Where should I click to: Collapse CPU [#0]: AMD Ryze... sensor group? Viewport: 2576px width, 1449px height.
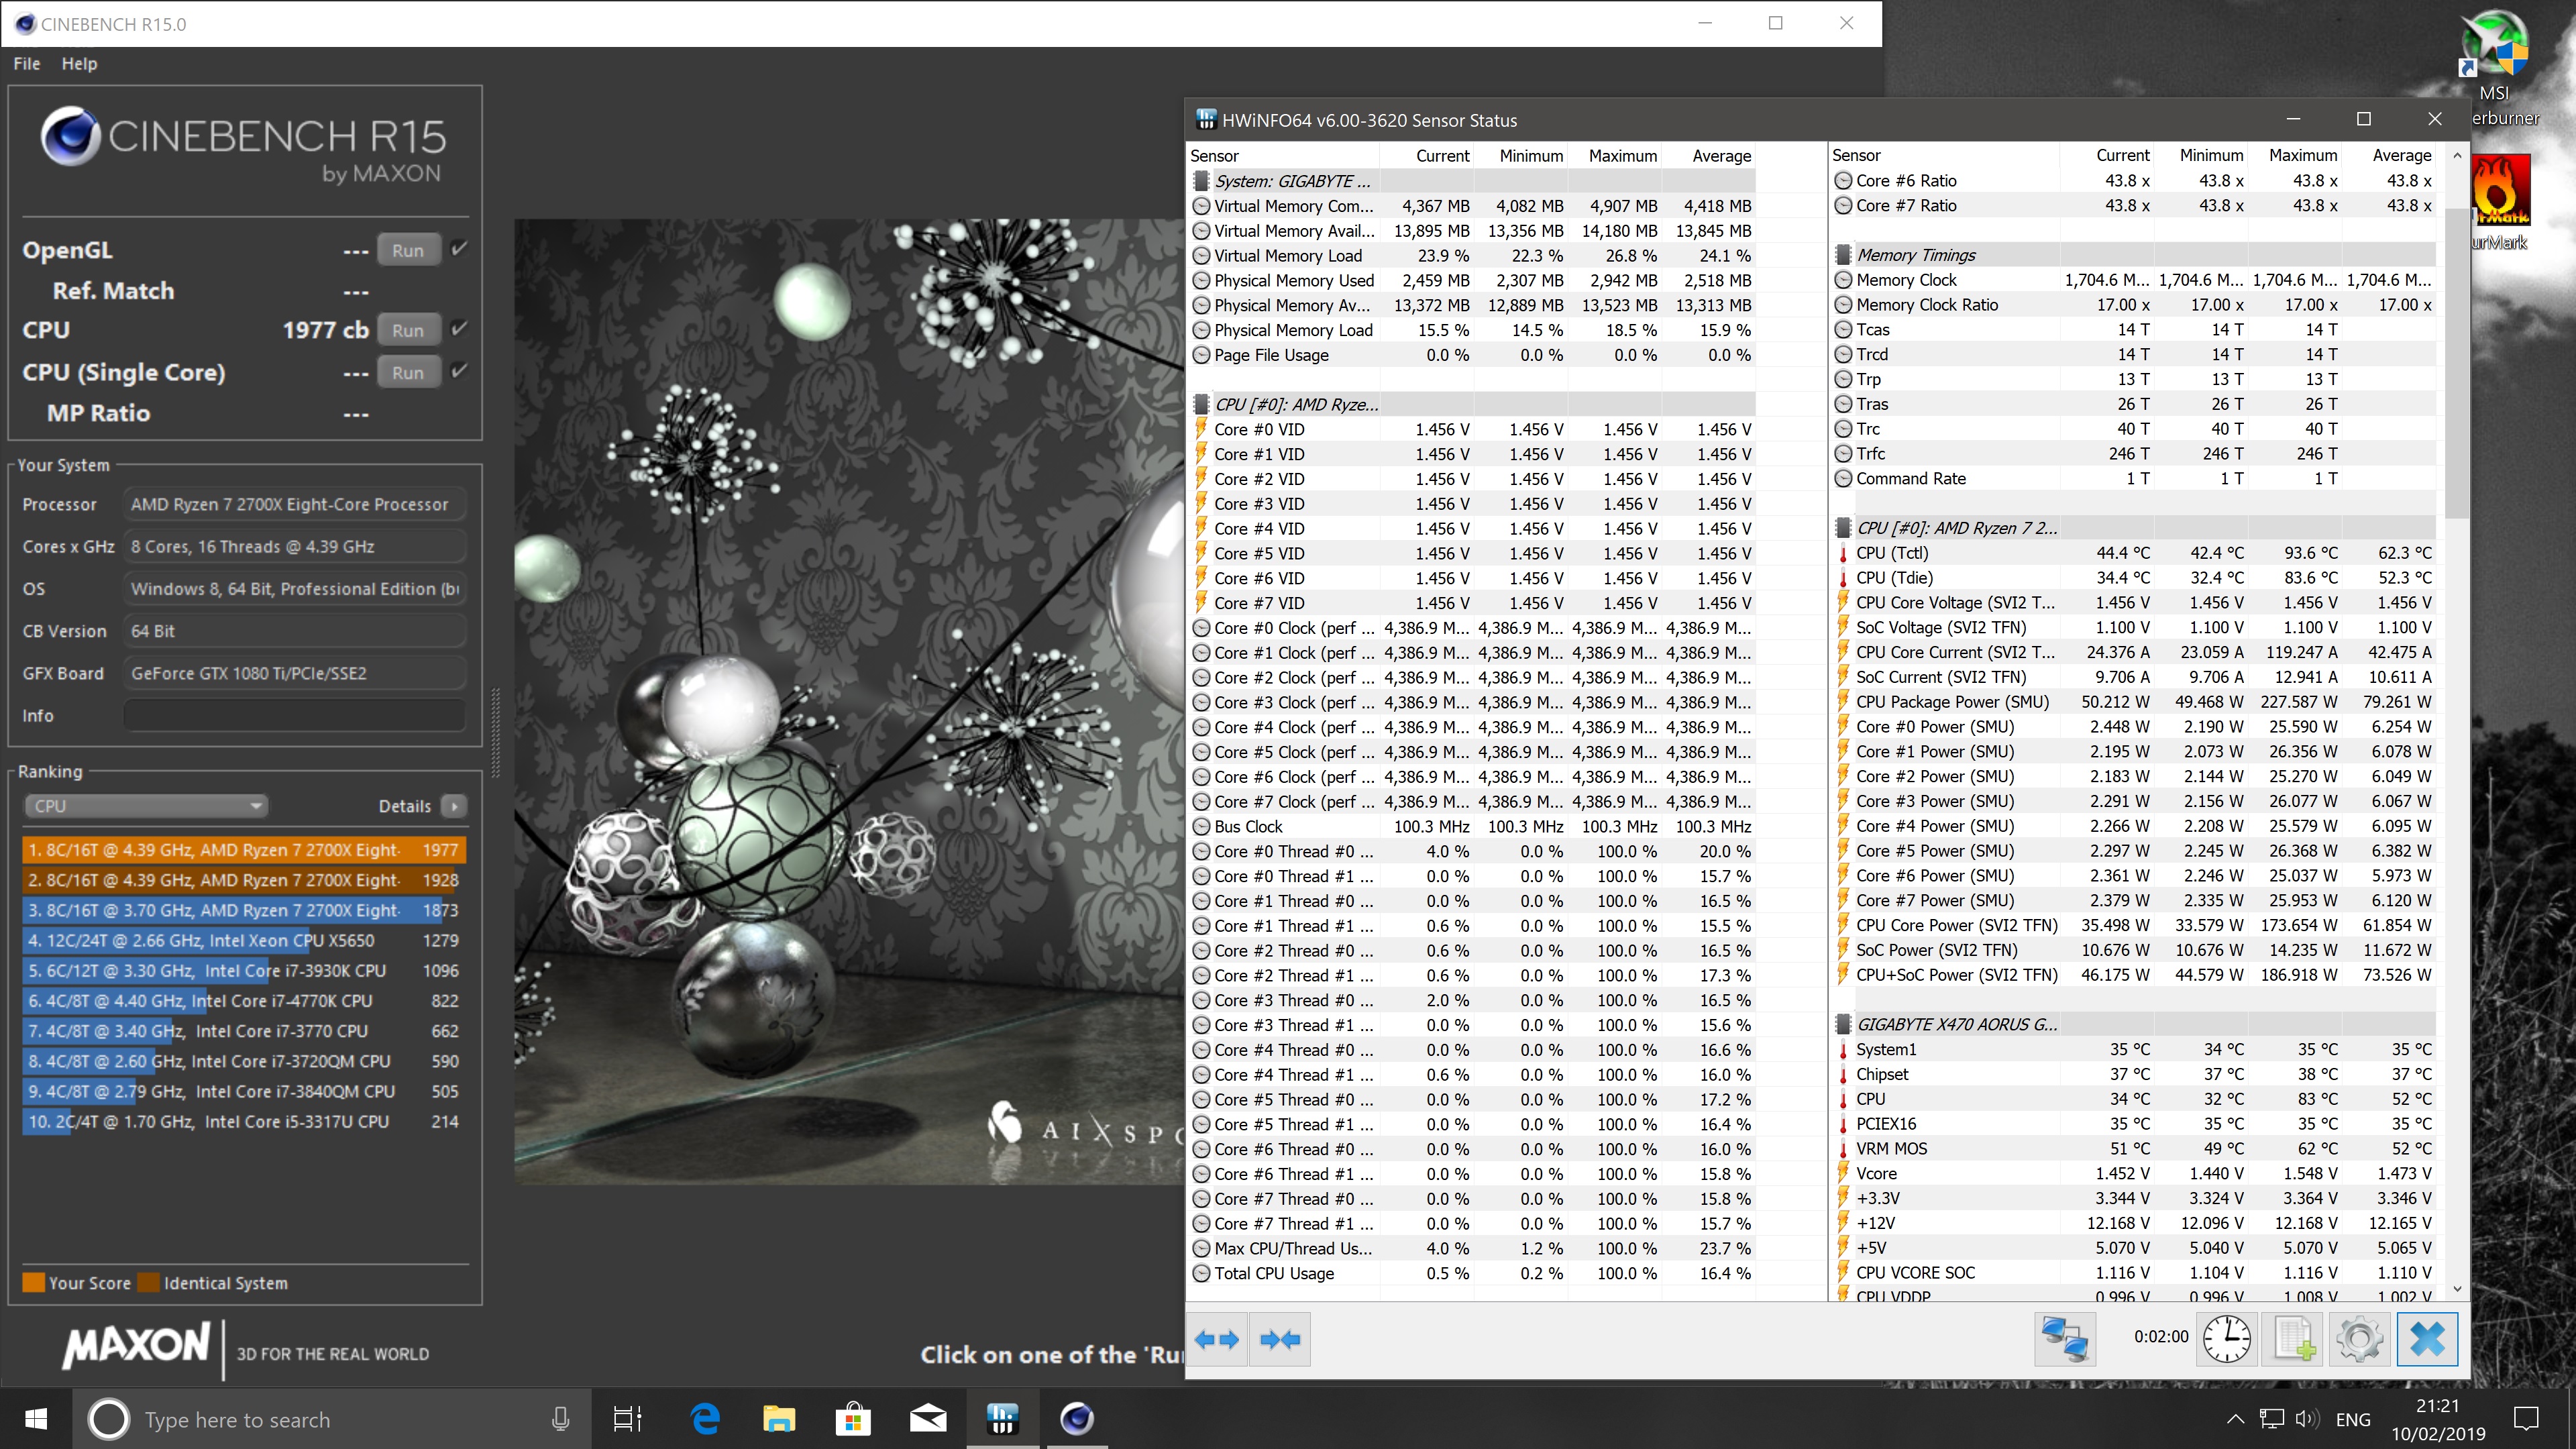1201,405
